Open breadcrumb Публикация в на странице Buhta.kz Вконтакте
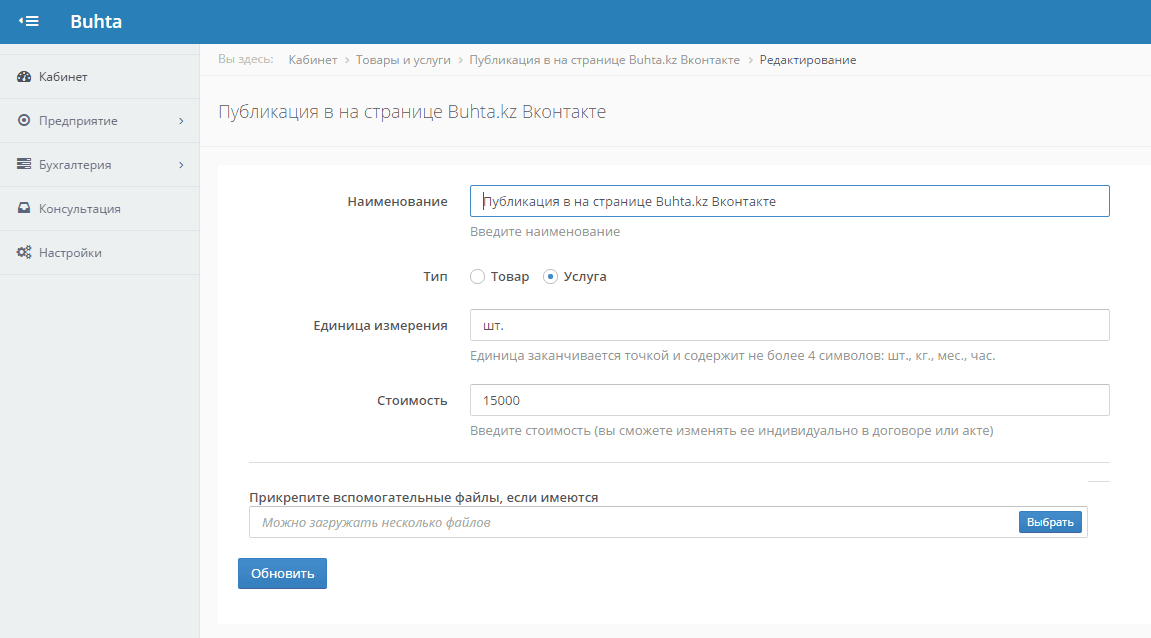 click(x=604, y=60)
